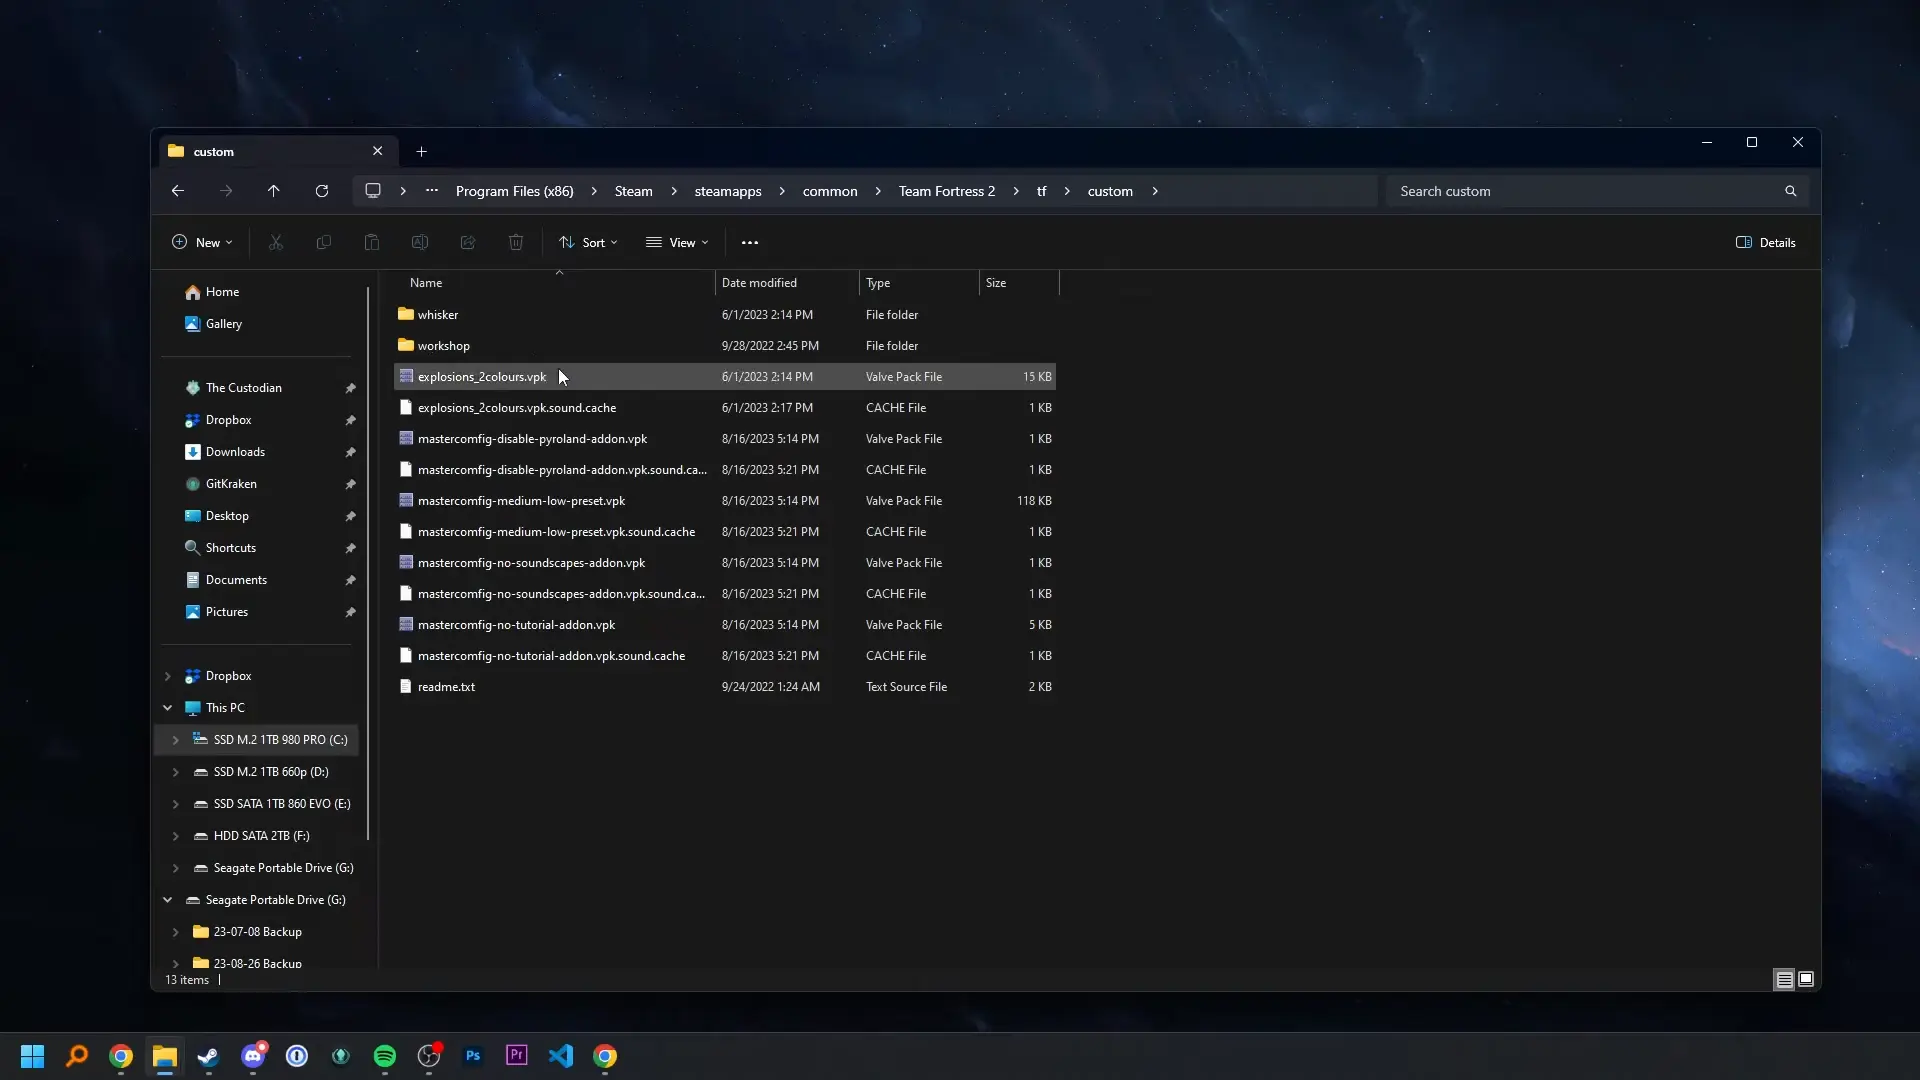Collapse the expanded Seagate Portable Drive (G:)

(168, 900)
